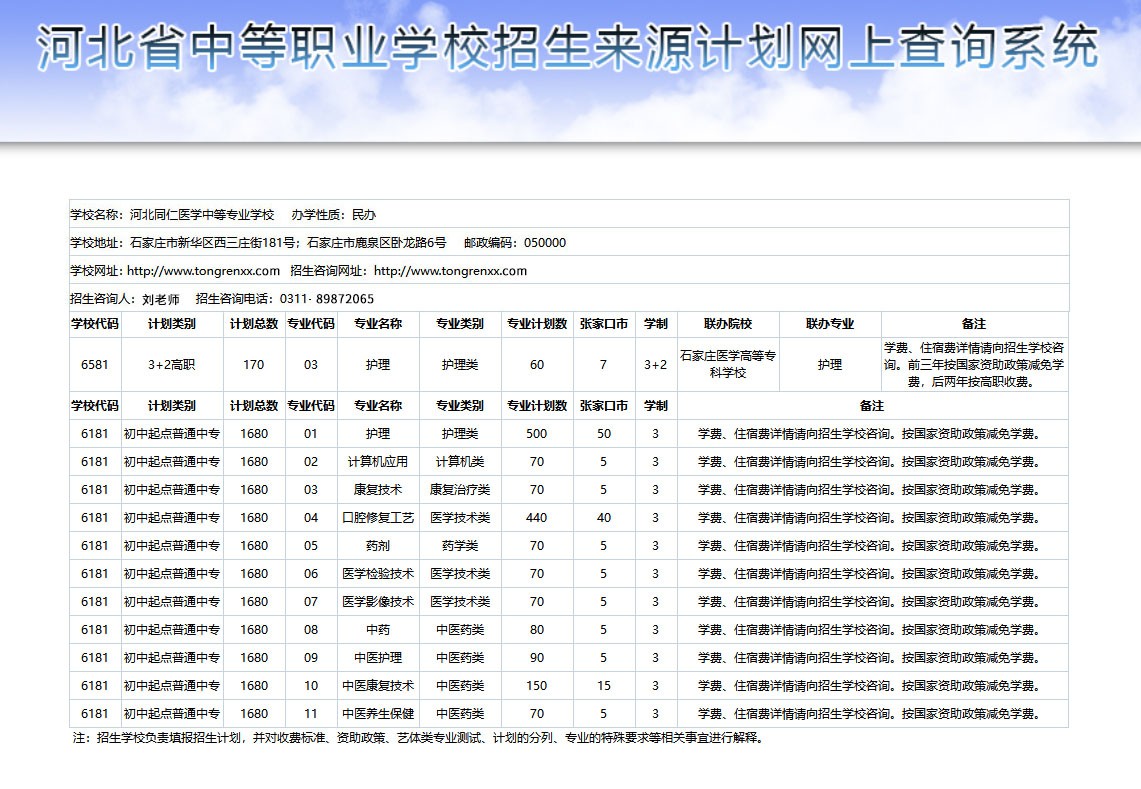Click the school address line 石家庄市新华区西三庄街181号
The width and height of the screenshot is (1141, 789).
click(212, 242)
